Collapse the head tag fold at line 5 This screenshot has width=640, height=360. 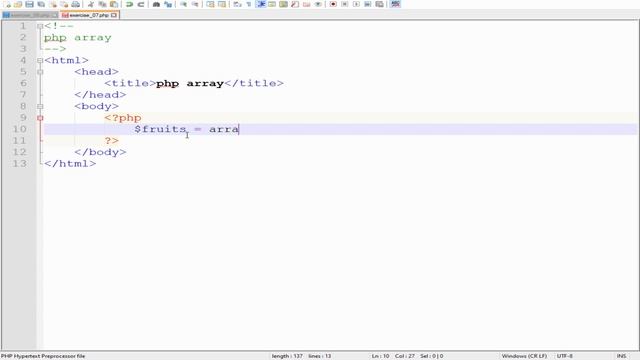[40, 72]
